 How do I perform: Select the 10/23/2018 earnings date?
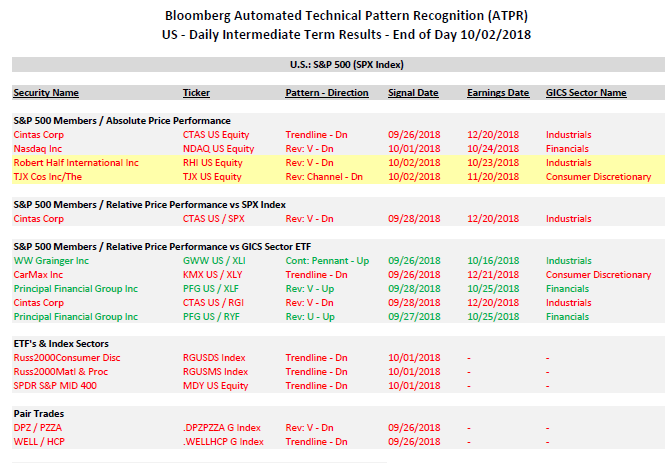click(493, 163)
